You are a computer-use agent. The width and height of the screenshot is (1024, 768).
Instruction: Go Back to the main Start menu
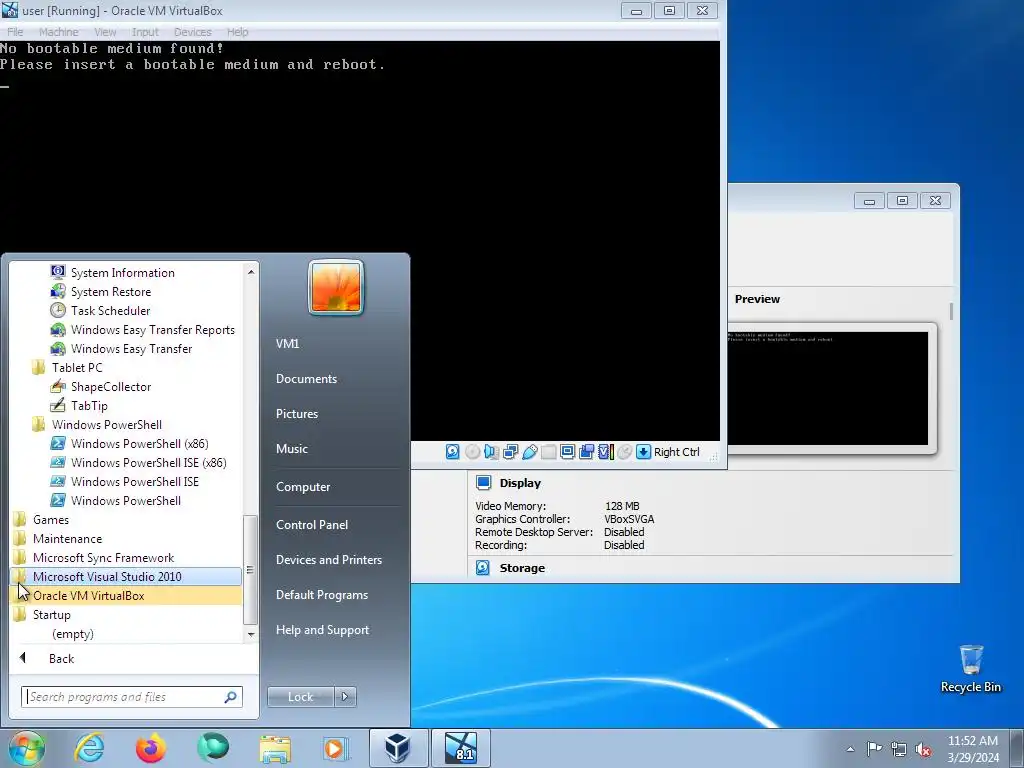tap(61, 658)
